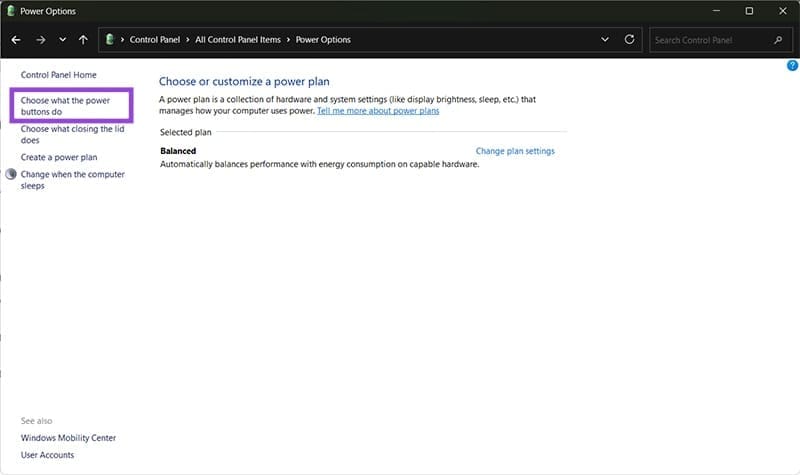This screenshot has height=475, width=800.
Task: Click the search magnifier icon
Action: click(x=778, y=40)
